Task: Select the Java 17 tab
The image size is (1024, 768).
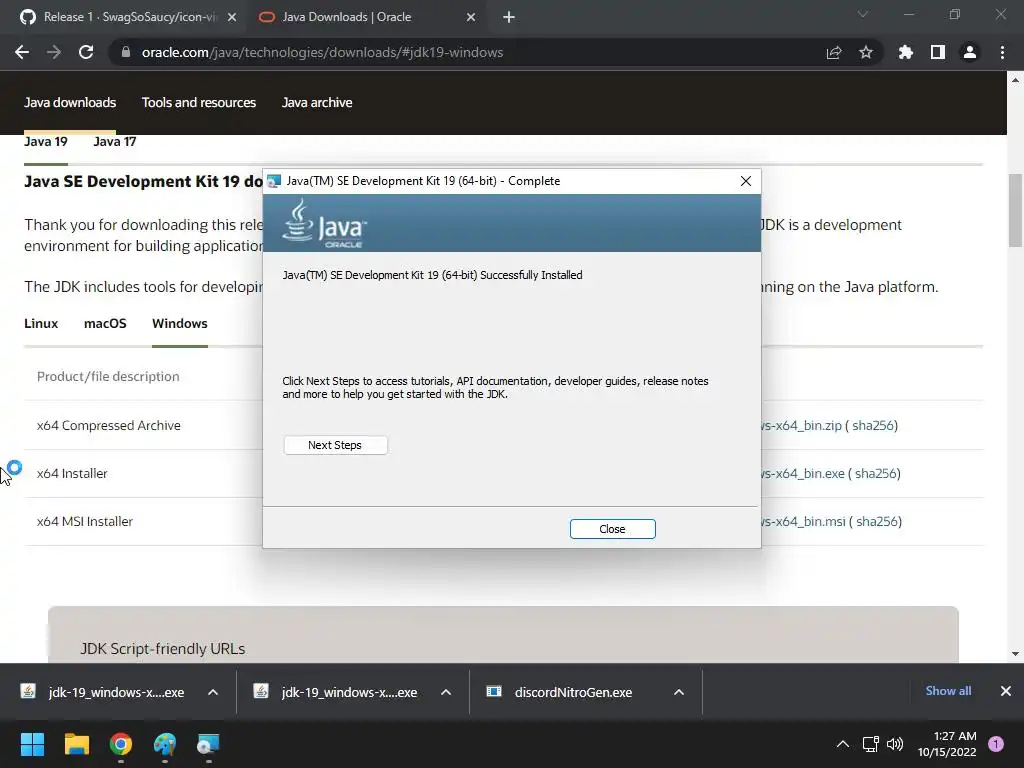Action: (x=114, y=142)
